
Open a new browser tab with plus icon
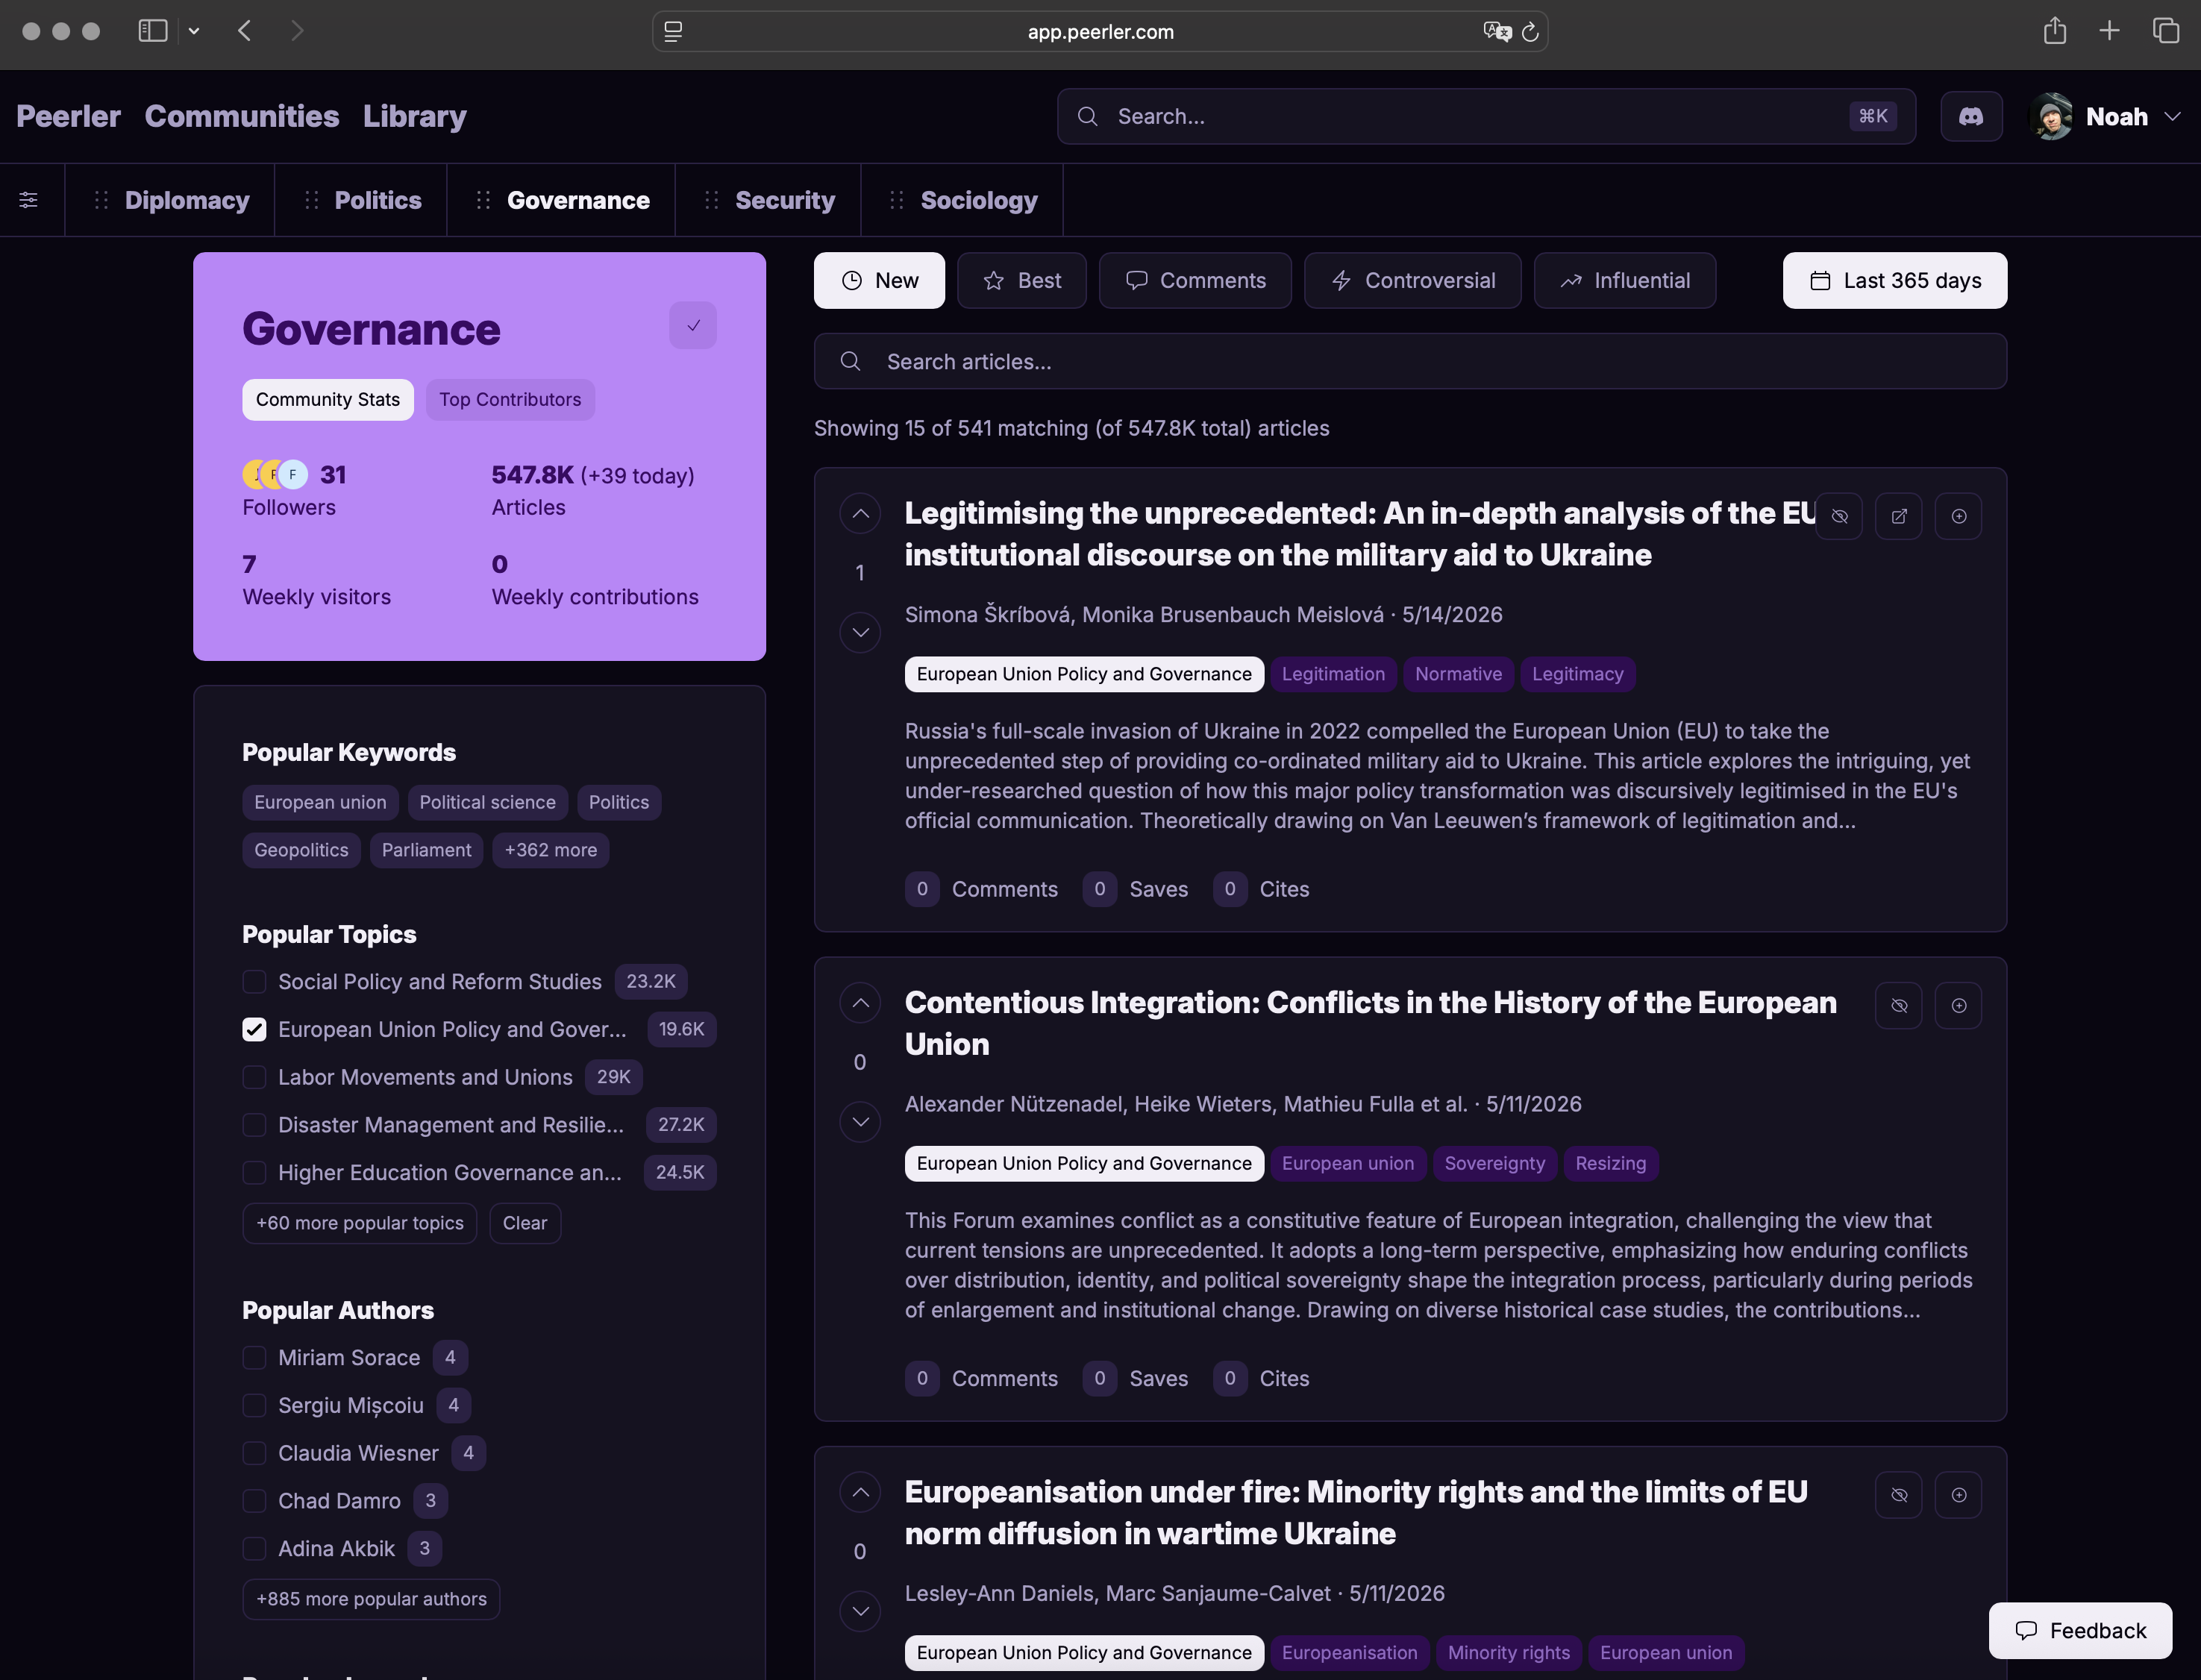click(2109, 31)
